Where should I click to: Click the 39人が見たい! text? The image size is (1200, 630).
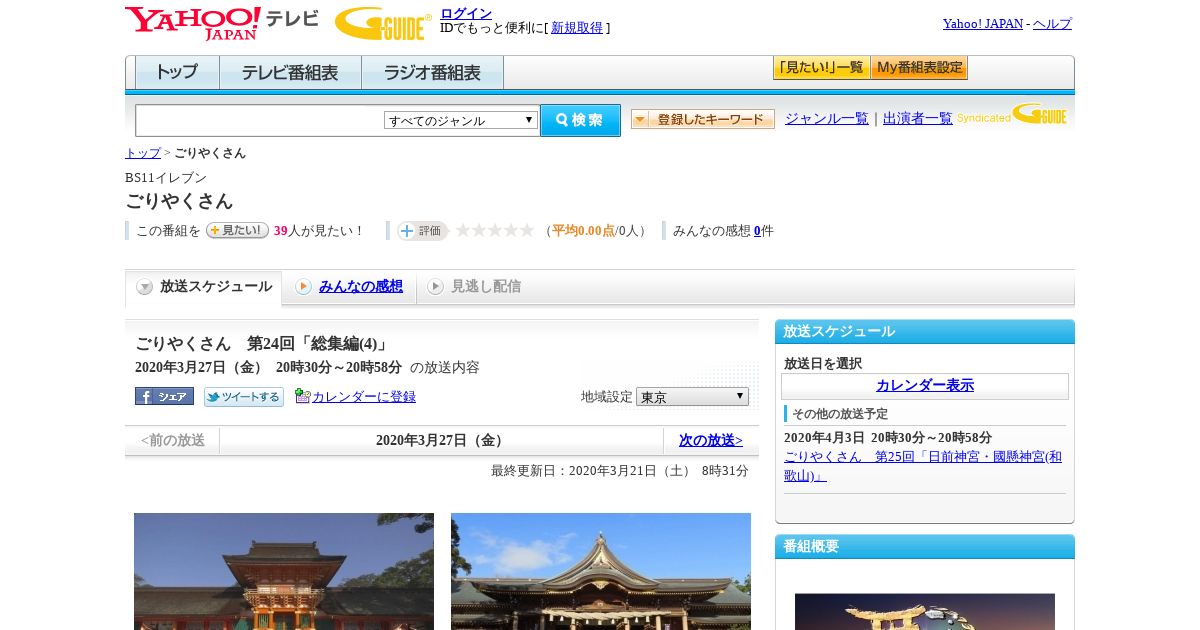319,231
